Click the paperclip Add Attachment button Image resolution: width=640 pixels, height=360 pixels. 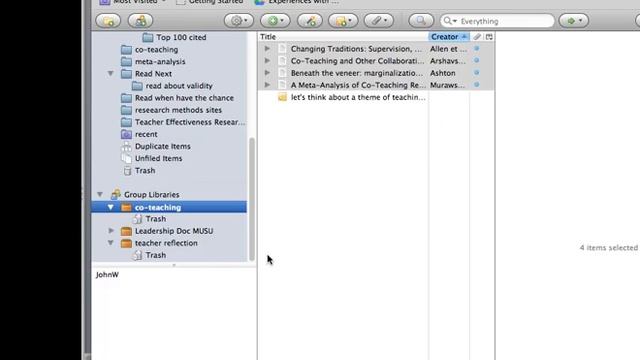pos(379,20)
